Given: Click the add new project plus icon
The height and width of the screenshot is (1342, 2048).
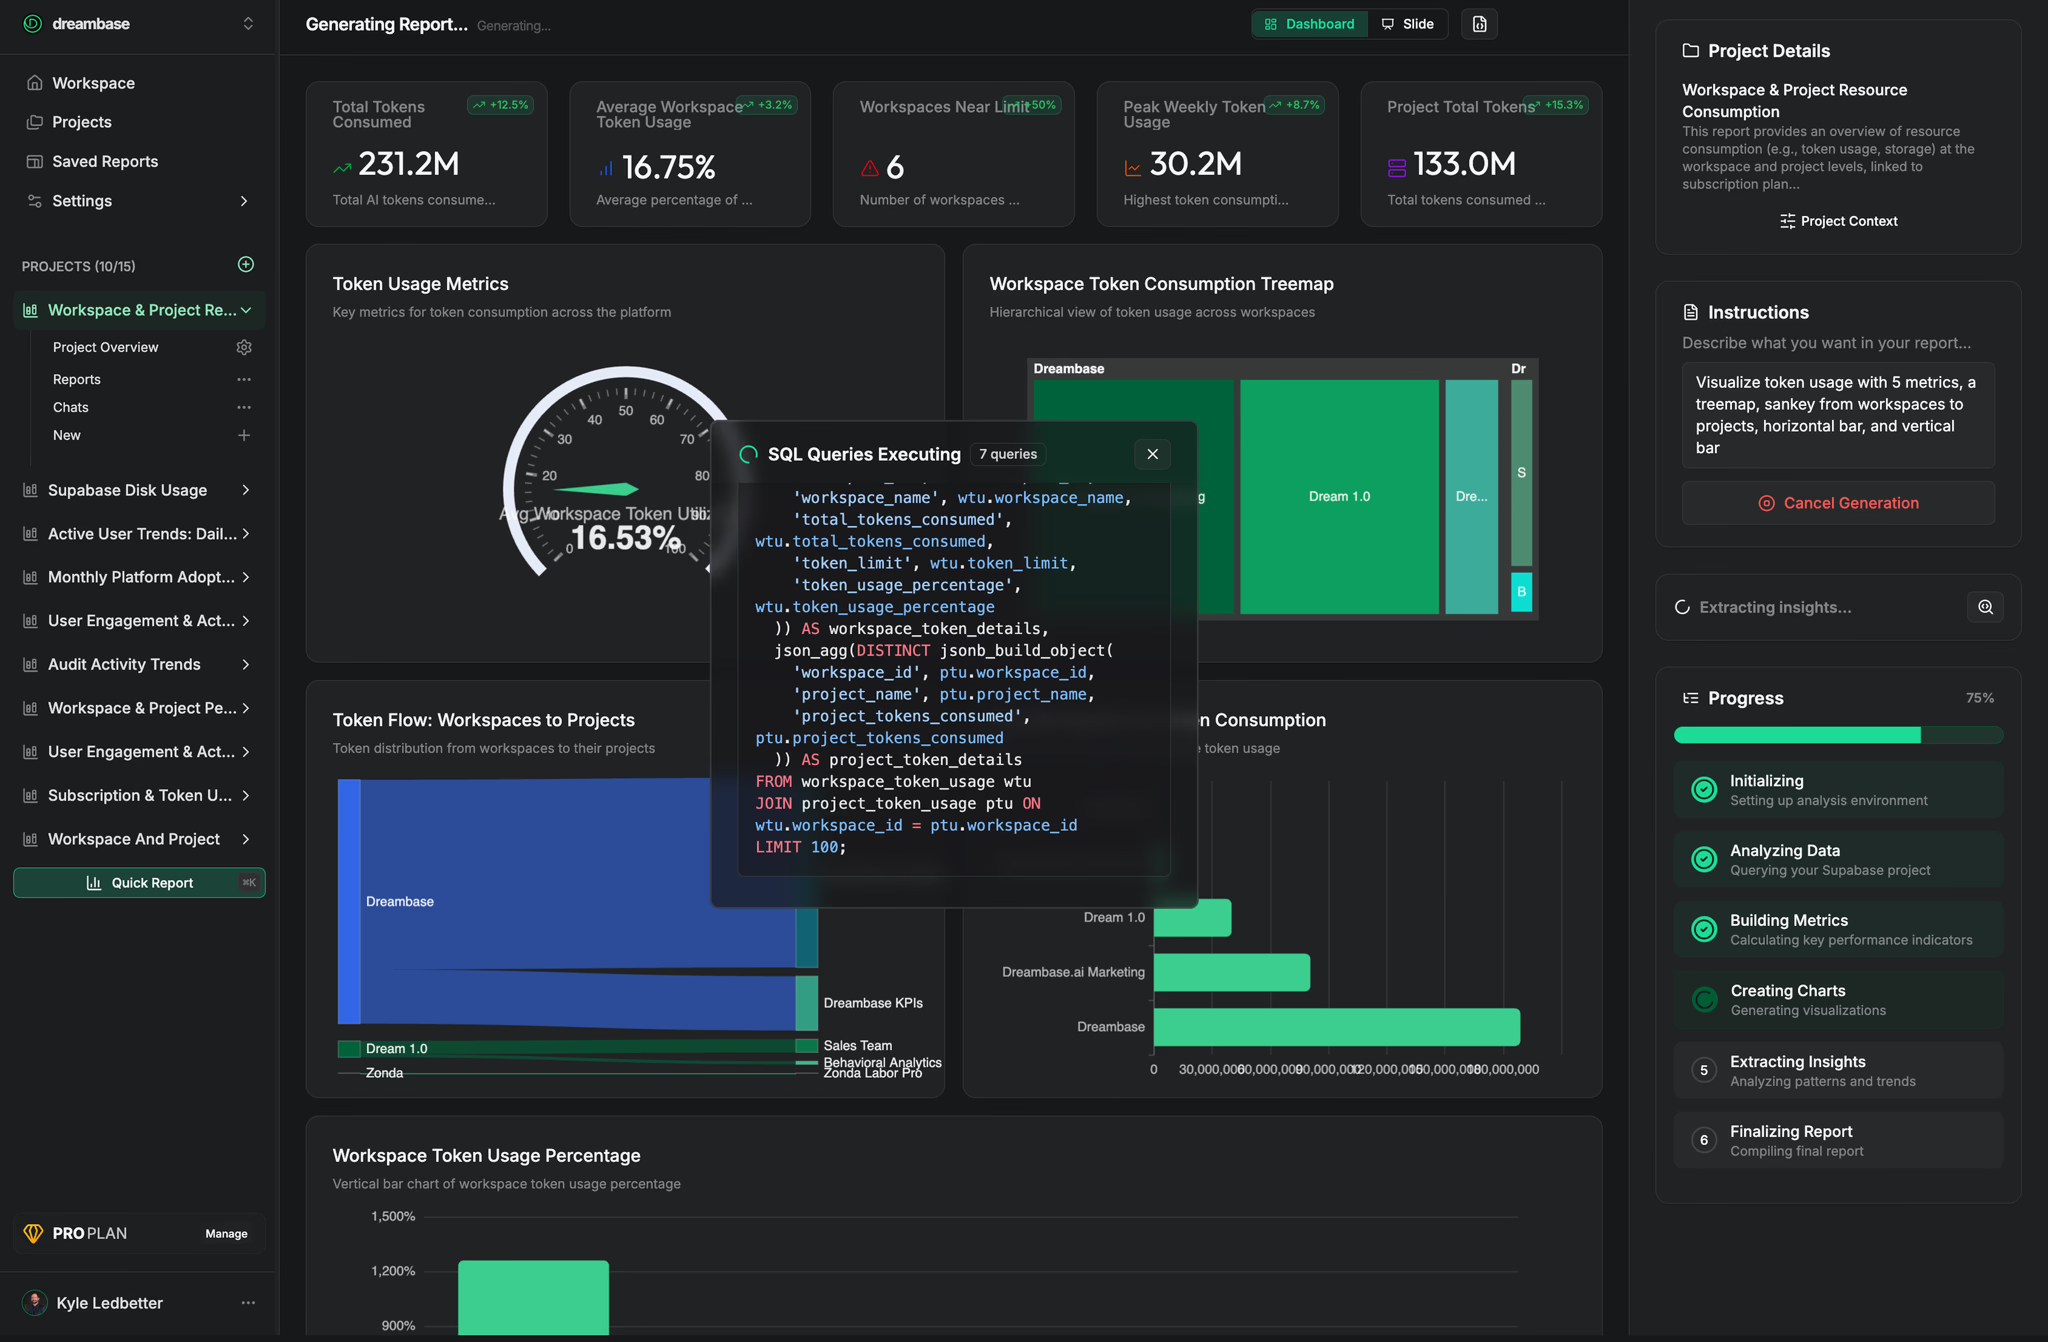Looking at the screenshot, I should click(246, 265).
